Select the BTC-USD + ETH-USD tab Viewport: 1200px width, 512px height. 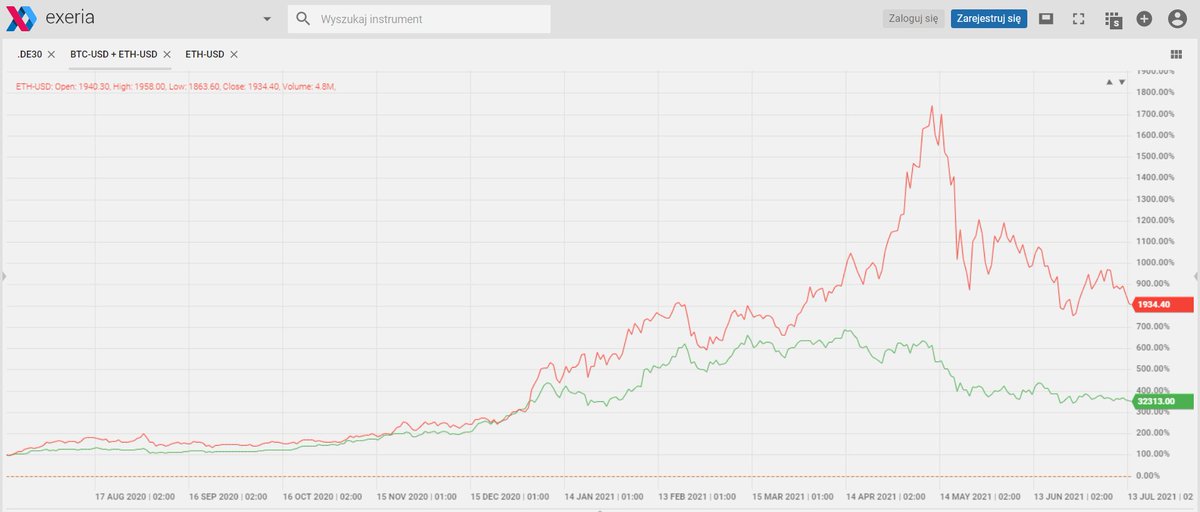point(114,54)
